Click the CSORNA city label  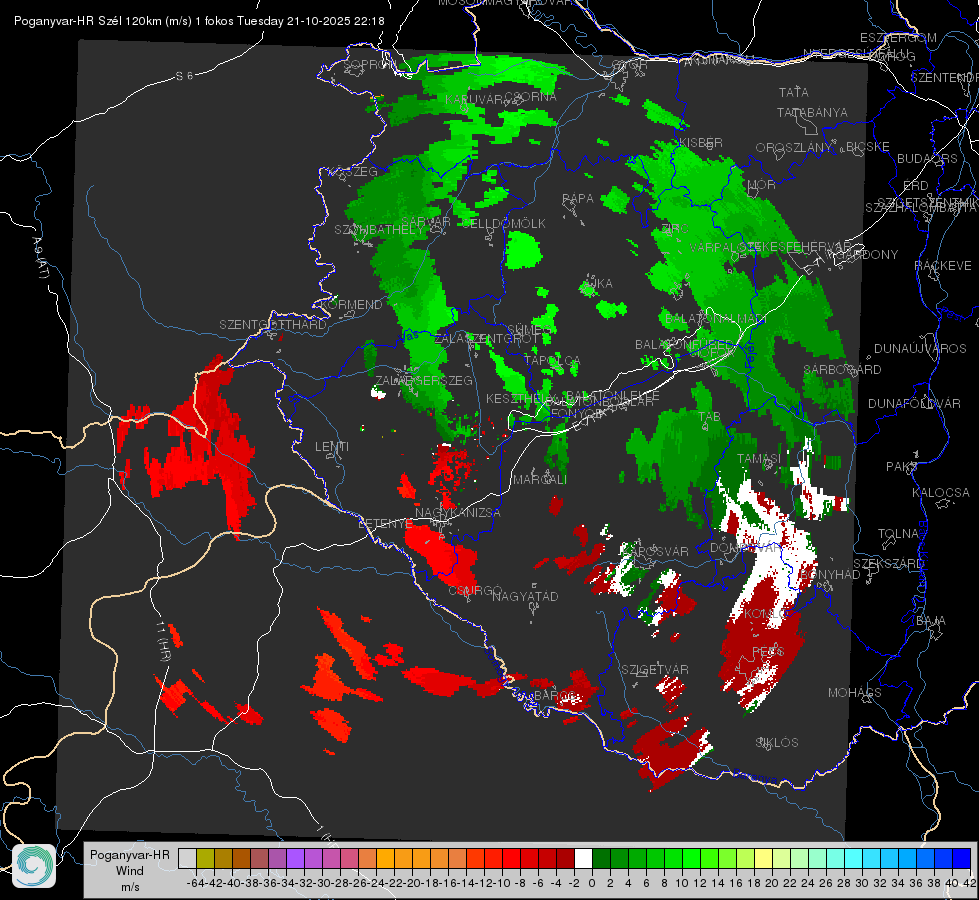tap(531, 97)
